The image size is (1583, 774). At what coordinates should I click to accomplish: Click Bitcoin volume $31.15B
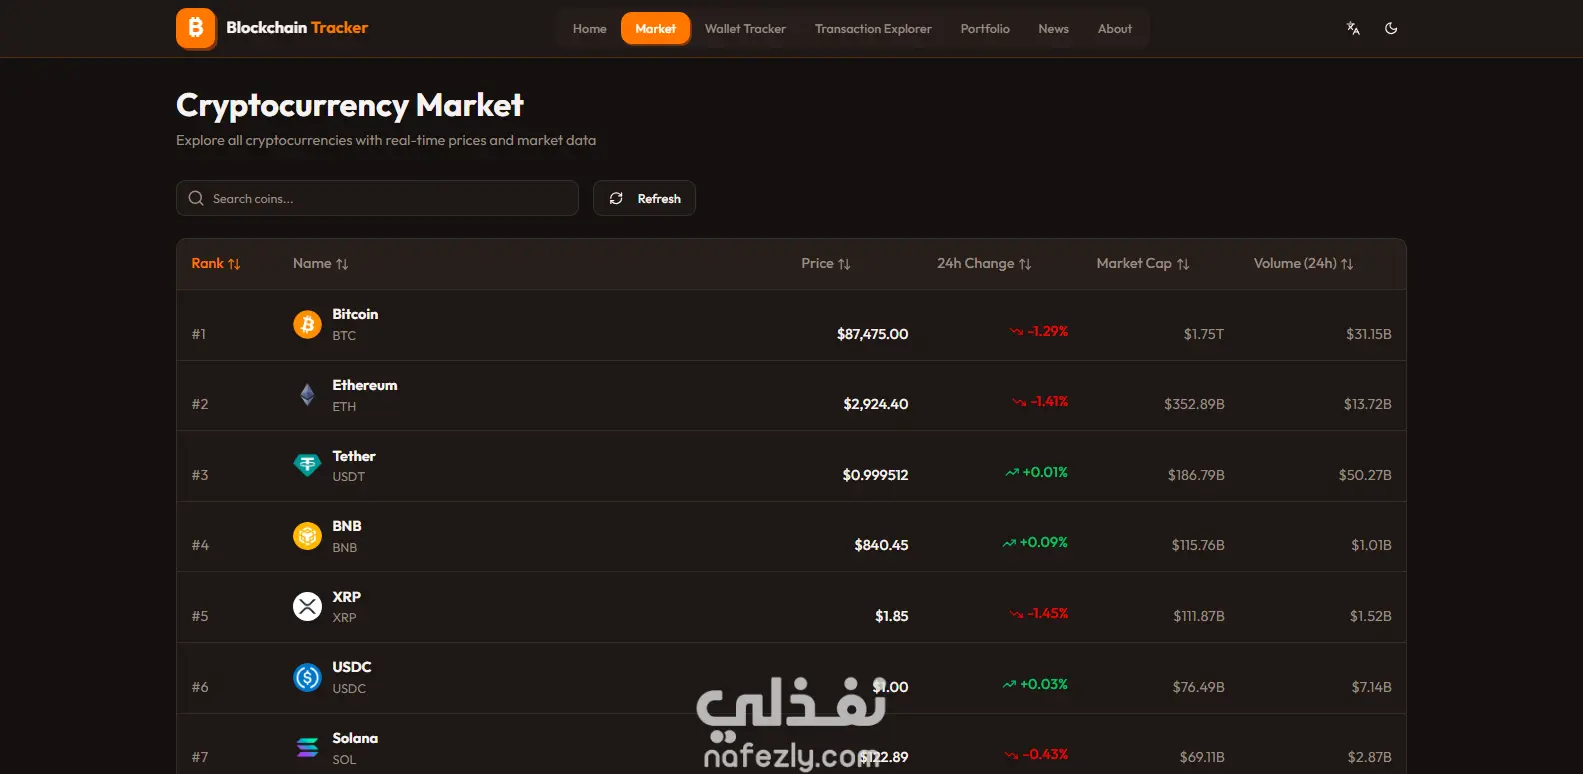coord(1369,334)
